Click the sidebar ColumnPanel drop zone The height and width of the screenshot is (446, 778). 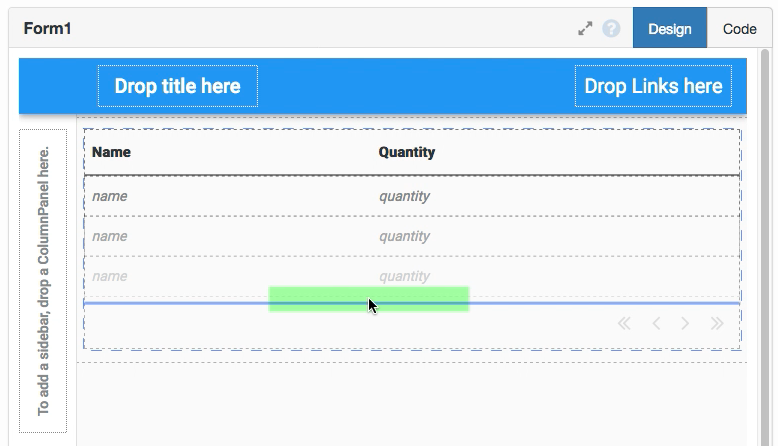pos(43,281)
